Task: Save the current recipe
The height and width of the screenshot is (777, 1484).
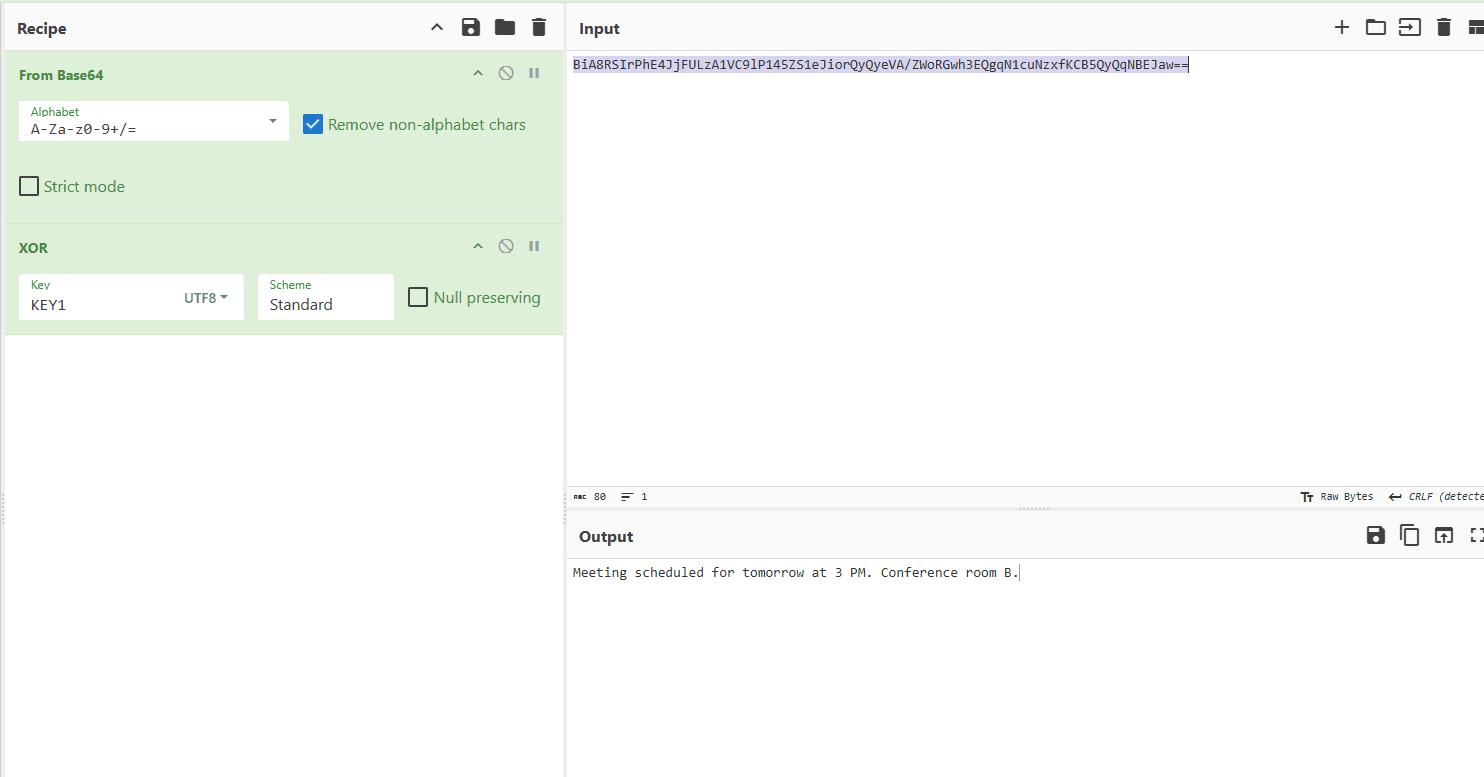Action: 470,28
